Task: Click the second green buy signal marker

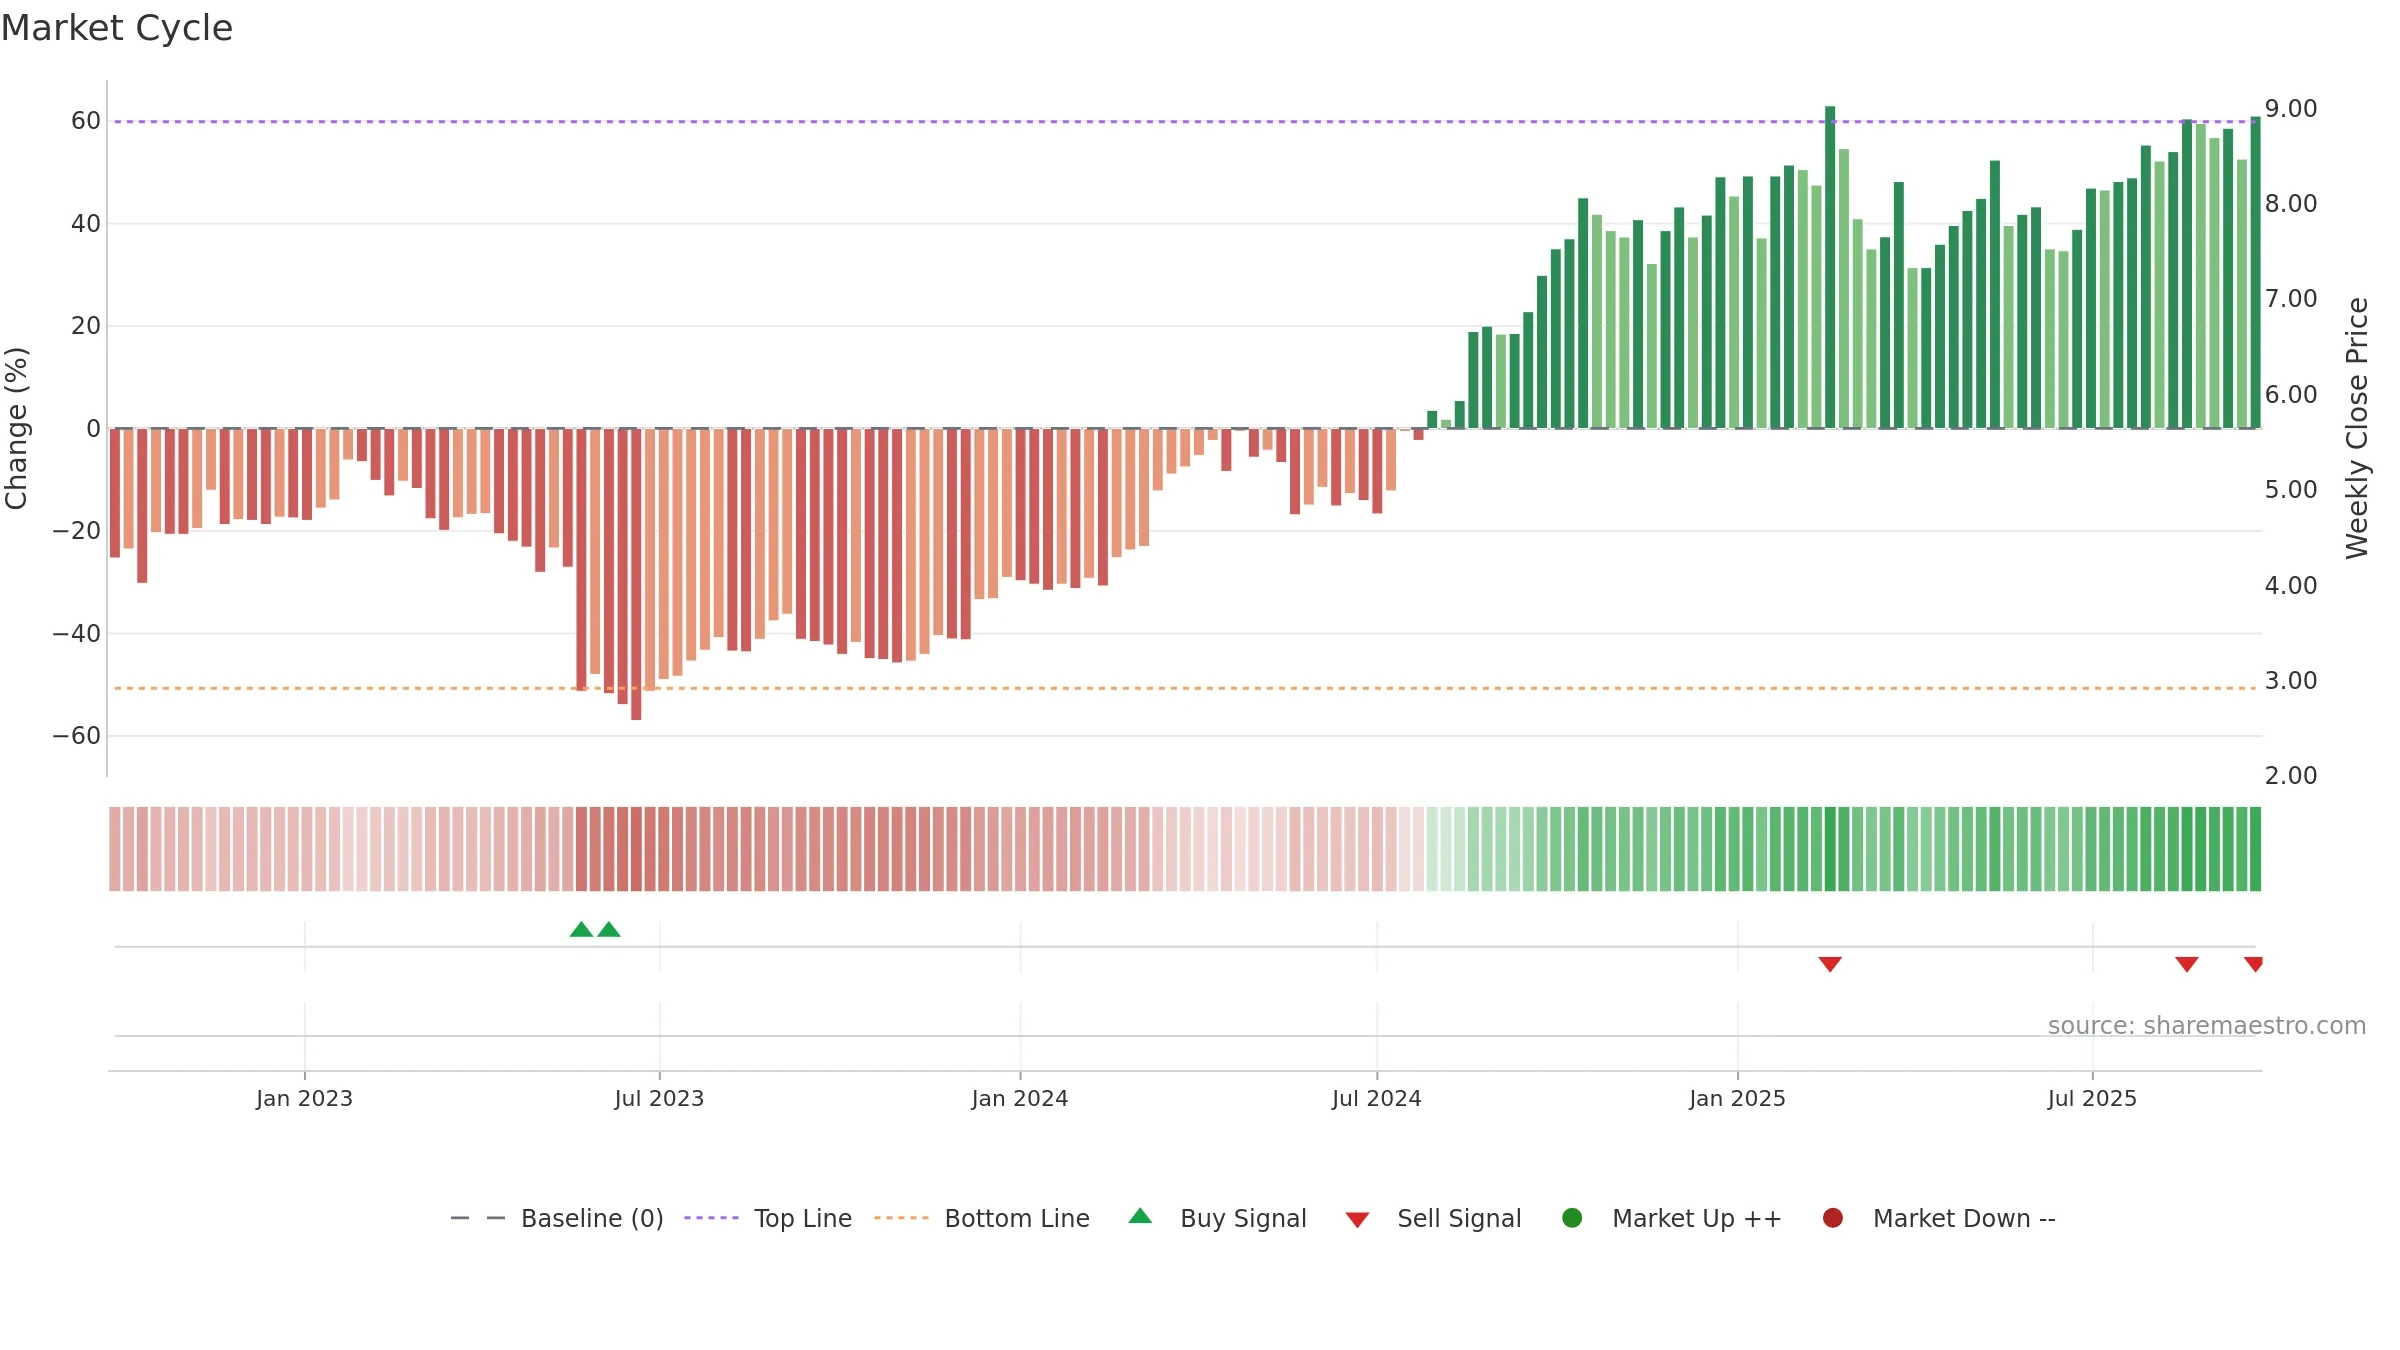Action: [609, 929]
